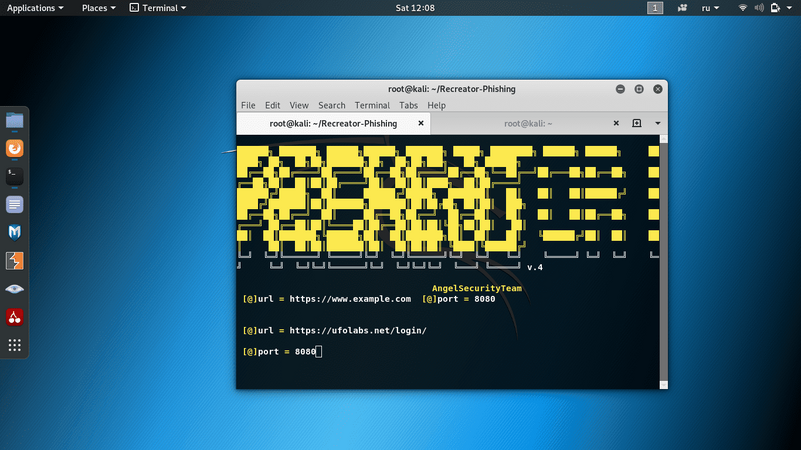801x450 pixels.
Task: Click the https://ufolabs.net/login/ url text
Action: (358, 330)
